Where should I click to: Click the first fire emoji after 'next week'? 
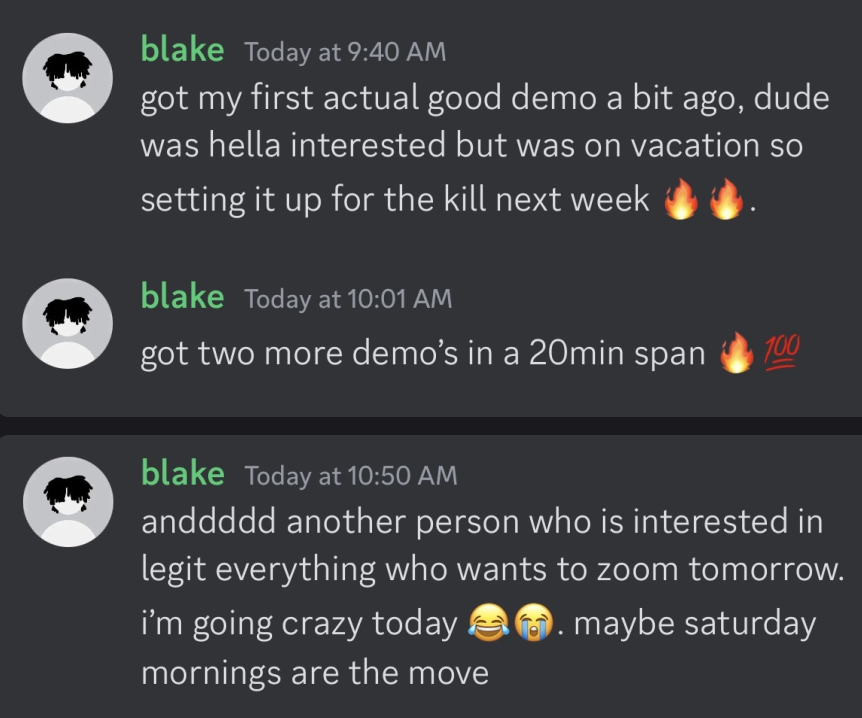point(681,202)
